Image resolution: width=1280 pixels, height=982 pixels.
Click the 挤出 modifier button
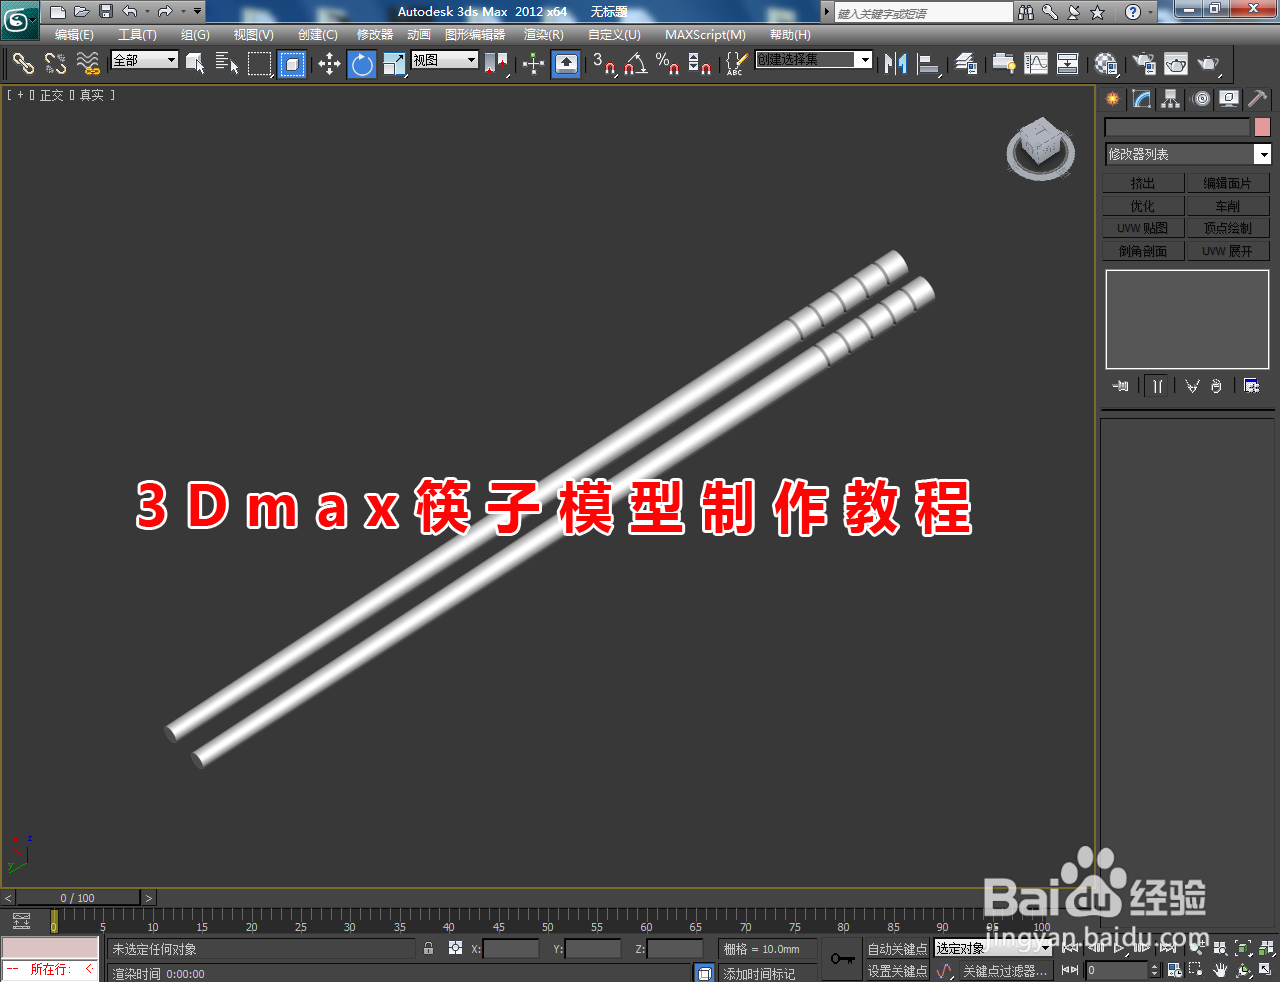click(x=1143, y=183)
